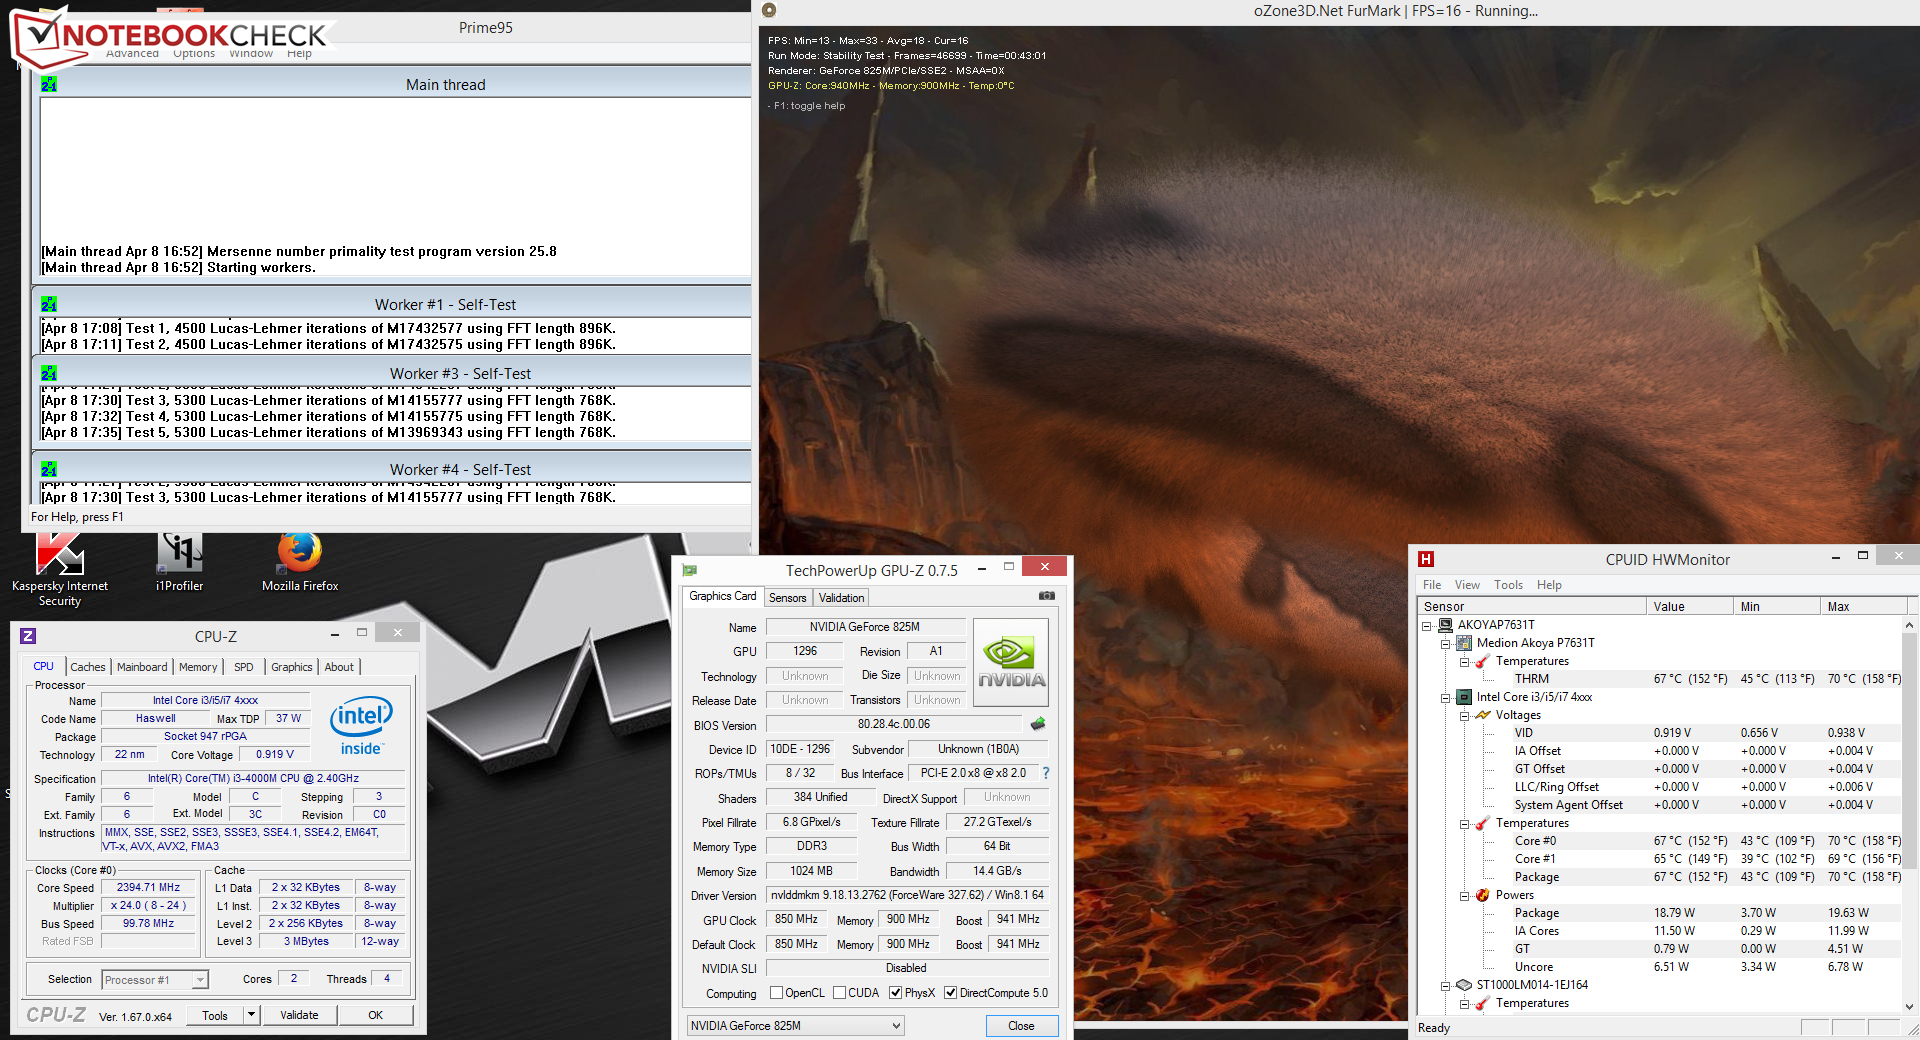Image resolution: width=1920 pixels, height=1040 pixels.
Task: Click the computer icon beside AKOYAP7631T
Action: pos(1445,625)
